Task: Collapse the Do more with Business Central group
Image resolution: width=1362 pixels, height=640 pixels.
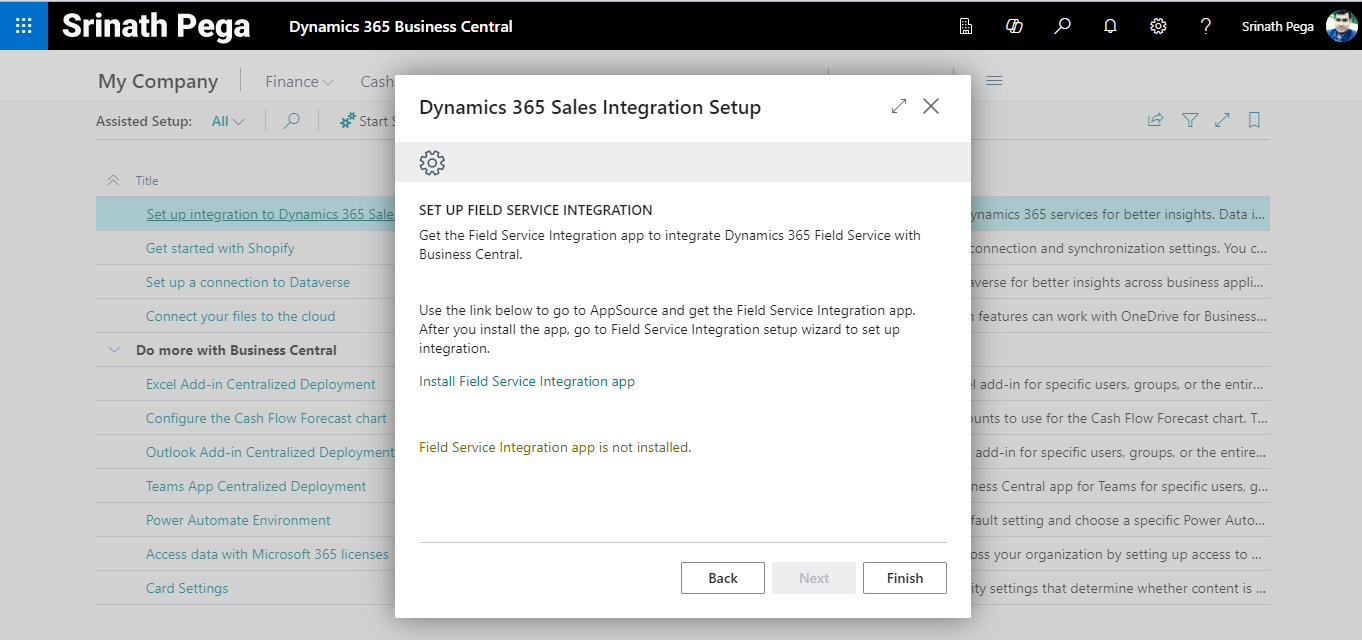Action: tap(113, 350)
